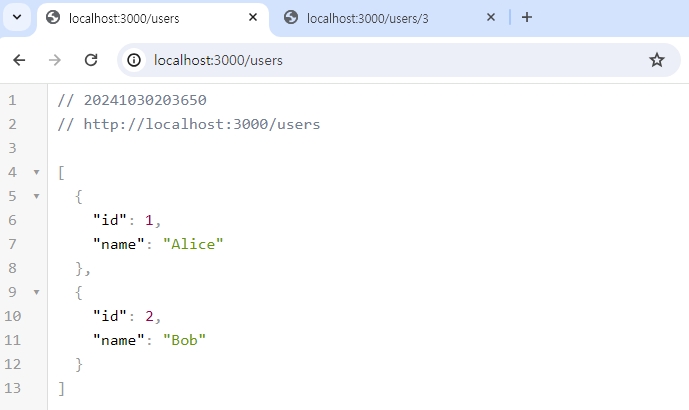Bookmark this page with the star icon
This screenshot has height=410, width=689.
657,60
